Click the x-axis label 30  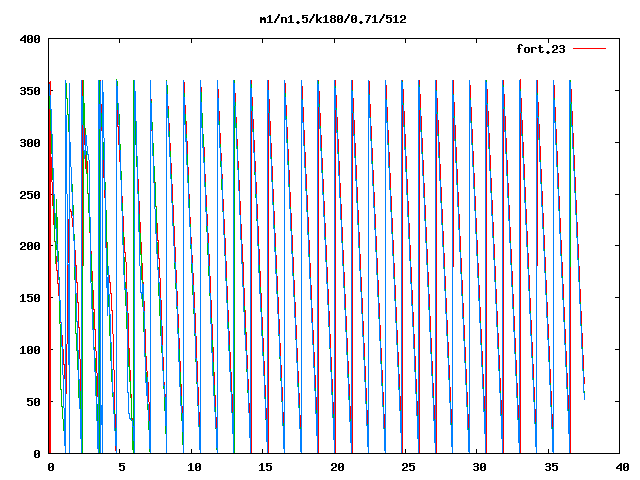[x=480, y=467]
